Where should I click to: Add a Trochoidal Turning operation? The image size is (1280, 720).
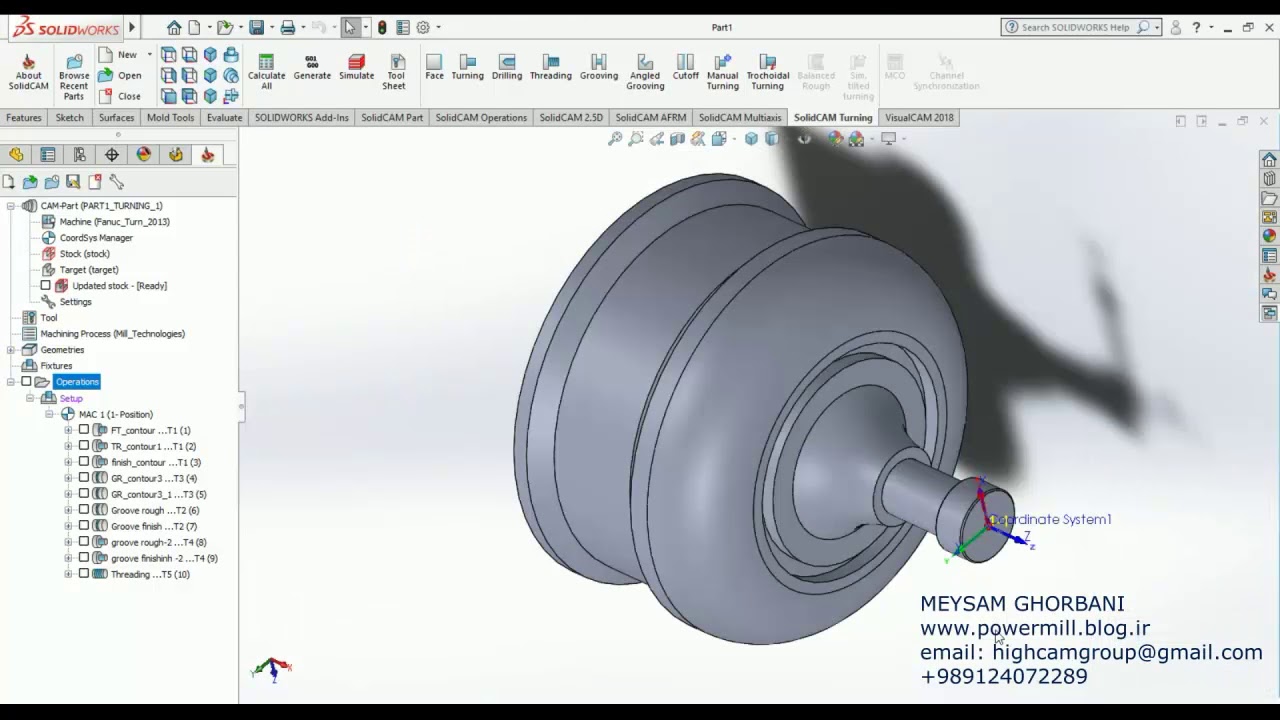[x=767, y=72]
